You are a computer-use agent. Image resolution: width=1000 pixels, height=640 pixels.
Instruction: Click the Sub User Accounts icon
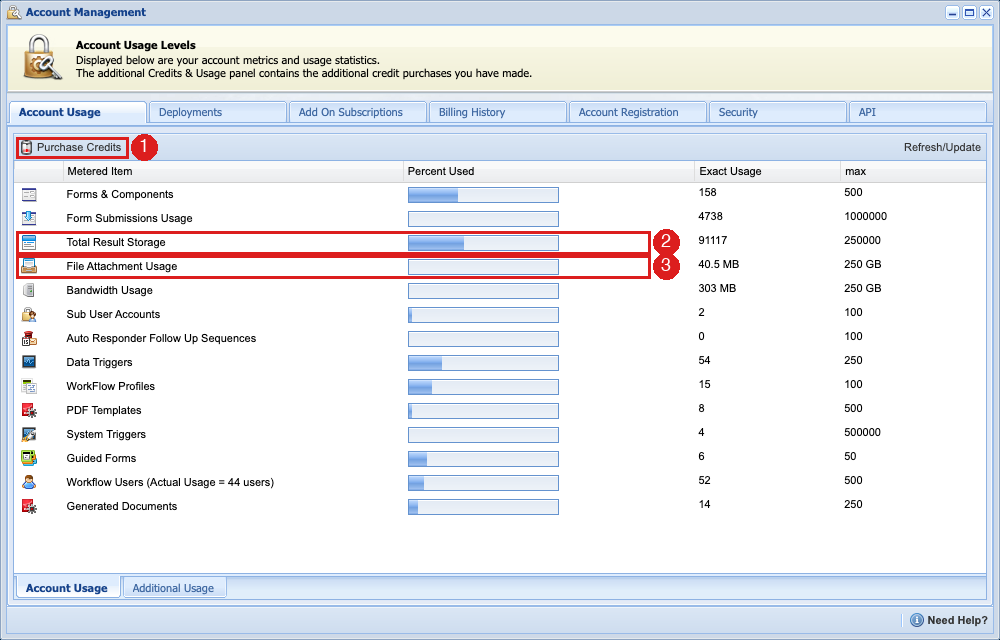tap(29, 314)
